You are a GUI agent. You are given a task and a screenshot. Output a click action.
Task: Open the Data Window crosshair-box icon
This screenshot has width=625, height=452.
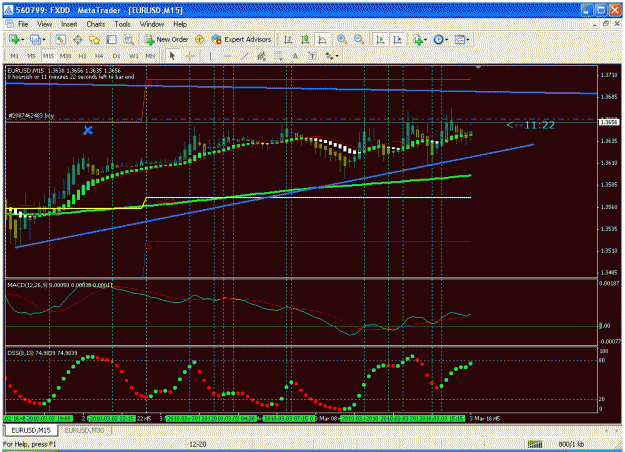click(78, 39)
